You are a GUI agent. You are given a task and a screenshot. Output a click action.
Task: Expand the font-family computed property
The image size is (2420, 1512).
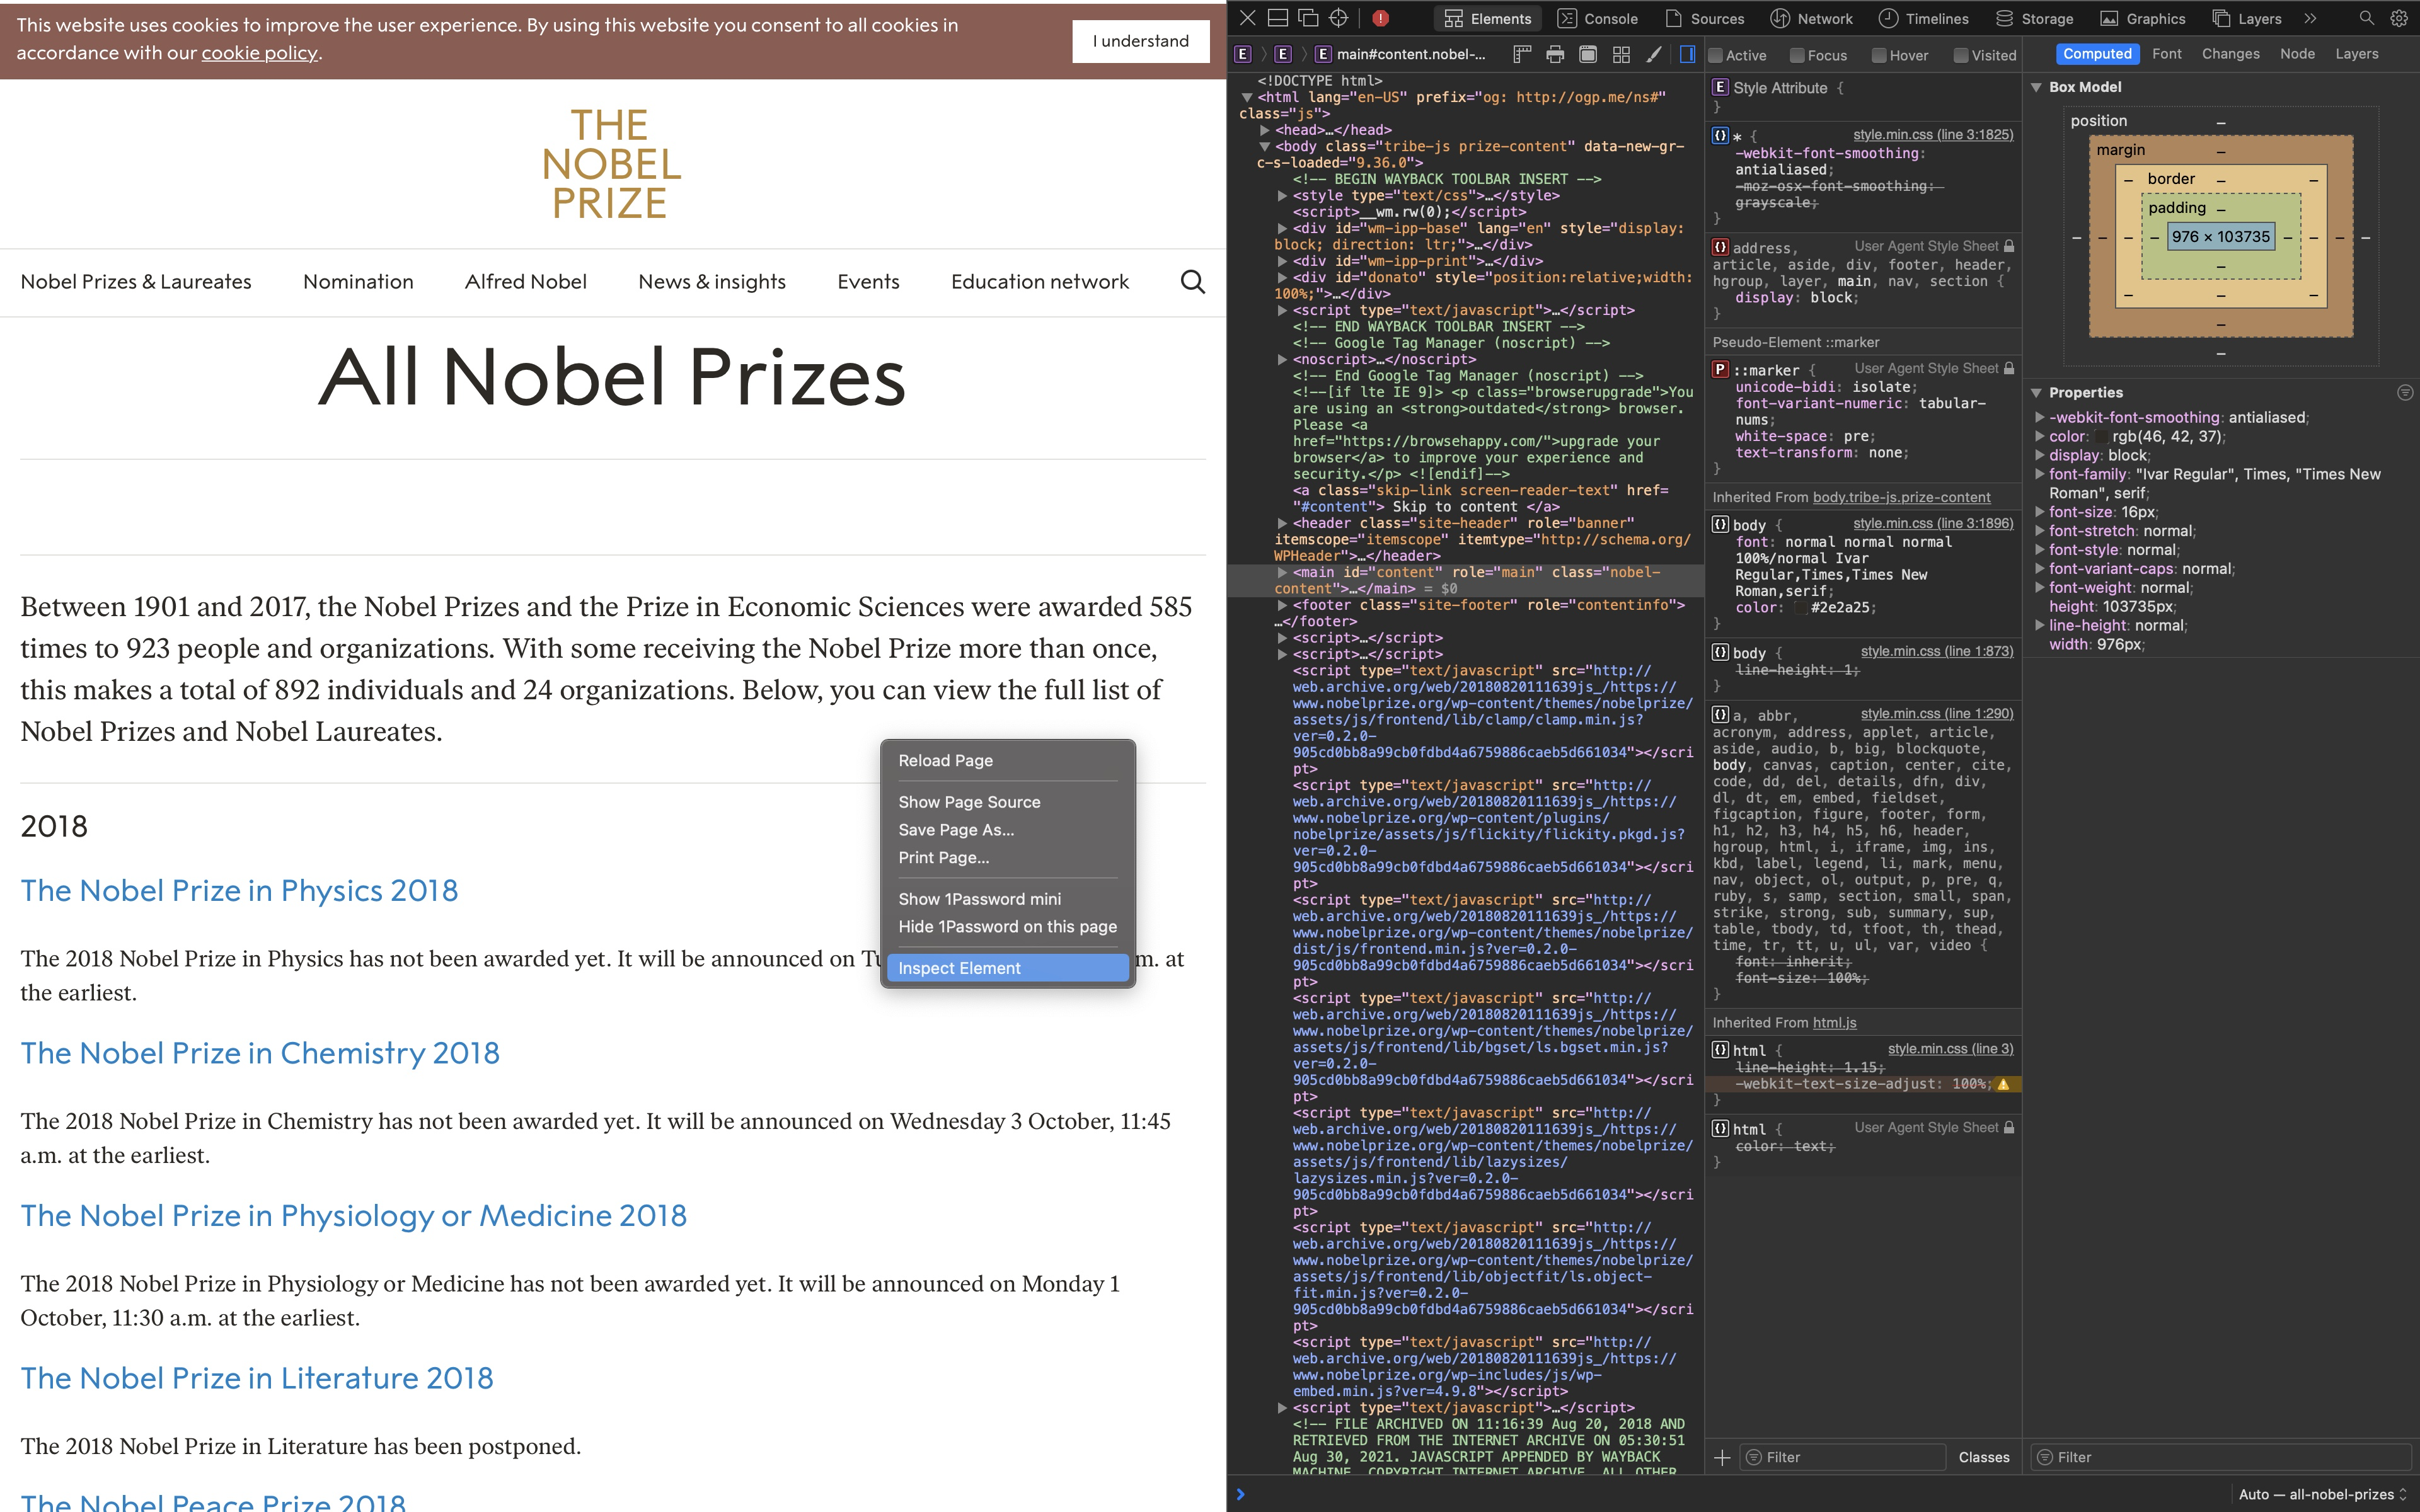[2039, 474]
